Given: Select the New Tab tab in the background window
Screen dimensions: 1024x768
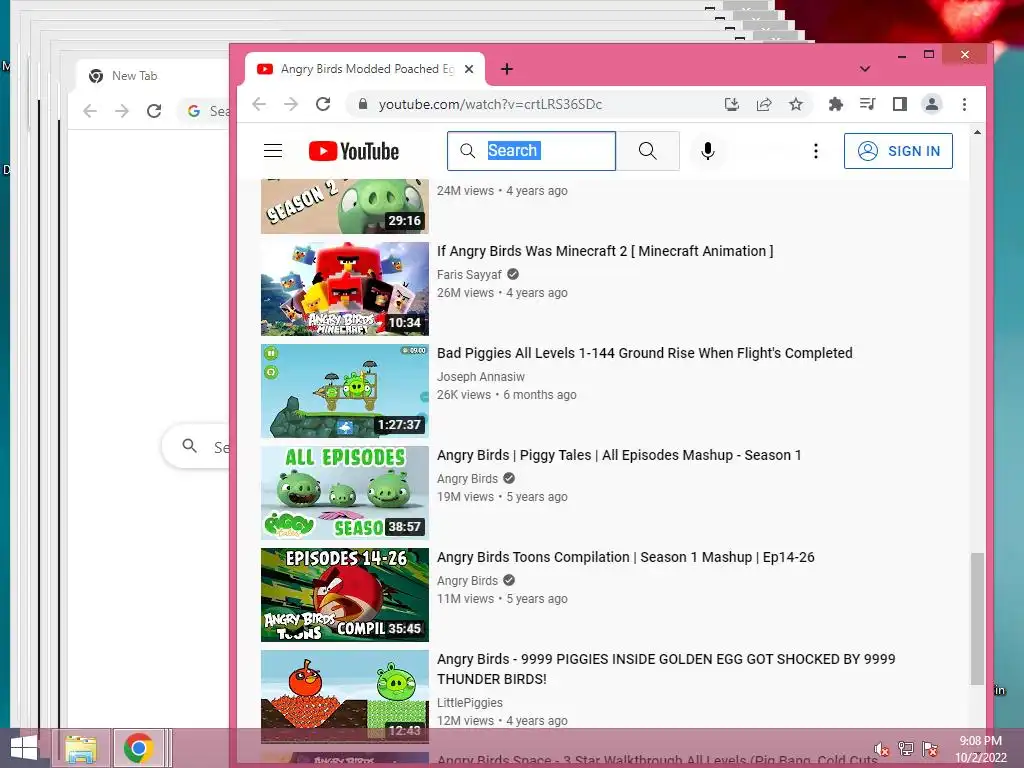Looking at the screenshot, I should click(134, 76).
